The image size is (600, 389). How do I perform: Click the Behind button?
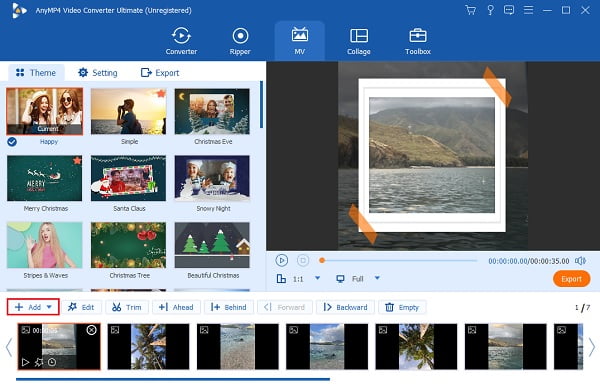[x=229, y=307]
